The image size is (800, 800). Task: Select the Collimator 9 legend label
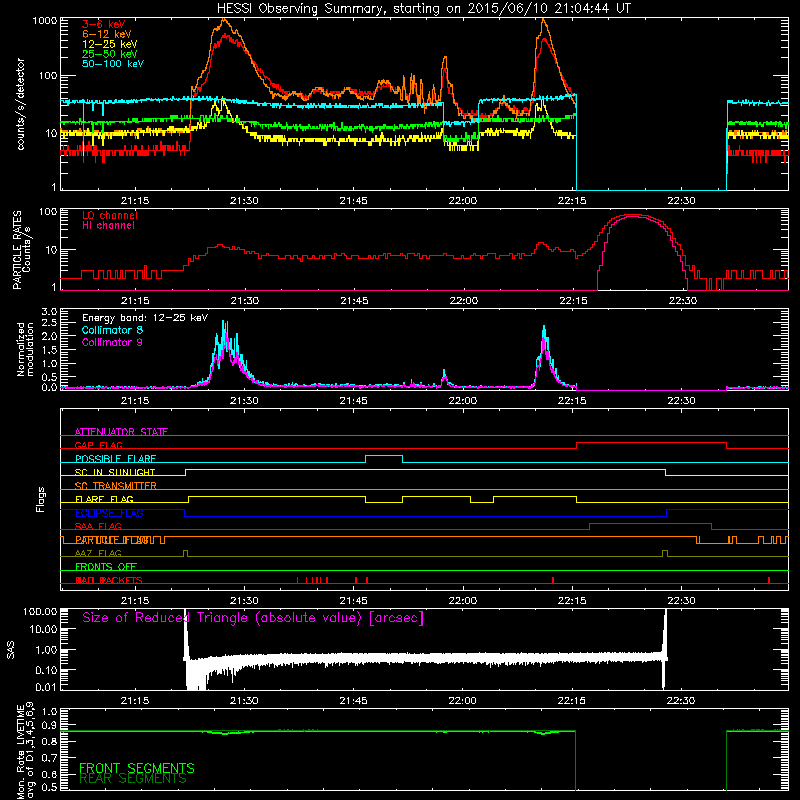pyautogui.click(x=112, y=342)
